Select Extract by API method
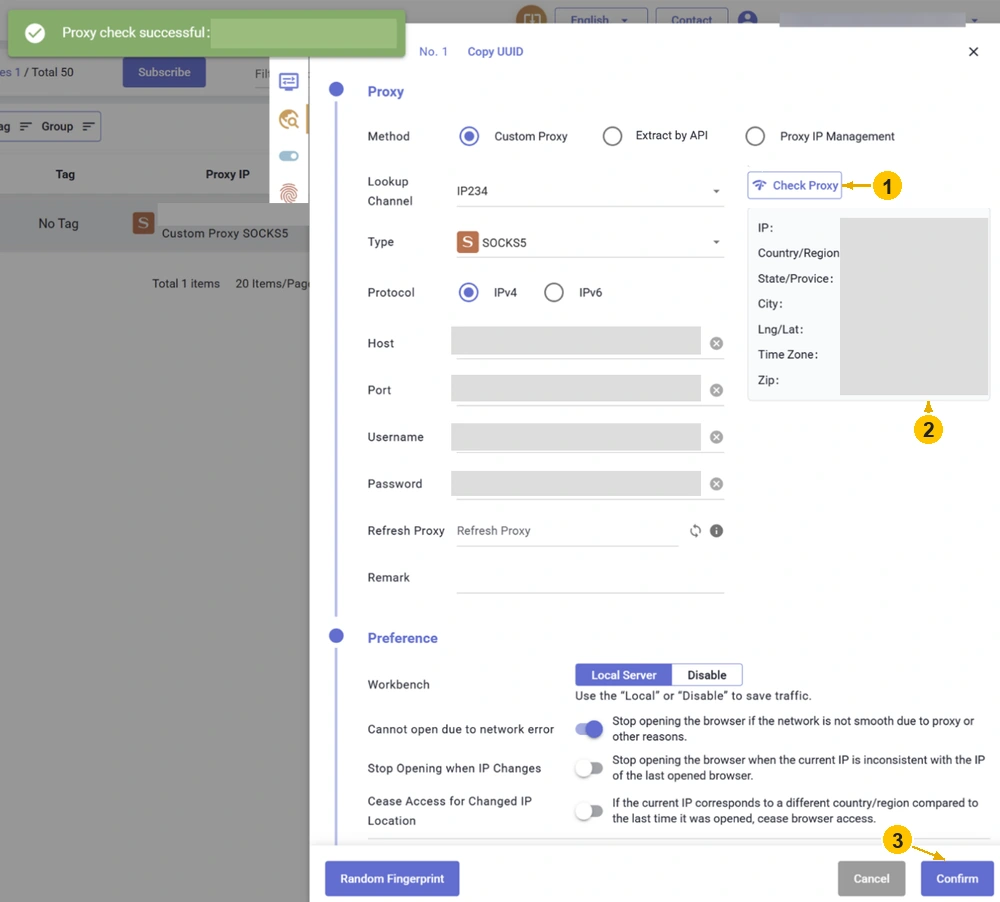The width and height of the screenshot is (1000, 902). (612, 136)
